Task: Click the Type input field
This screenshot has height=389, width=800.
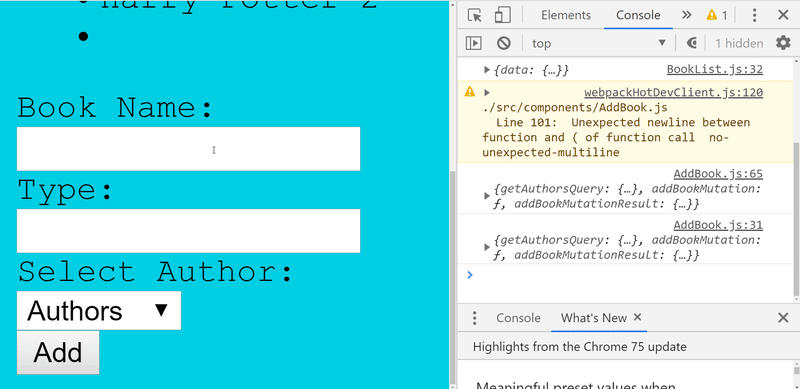Action: (x=188, y=231)
